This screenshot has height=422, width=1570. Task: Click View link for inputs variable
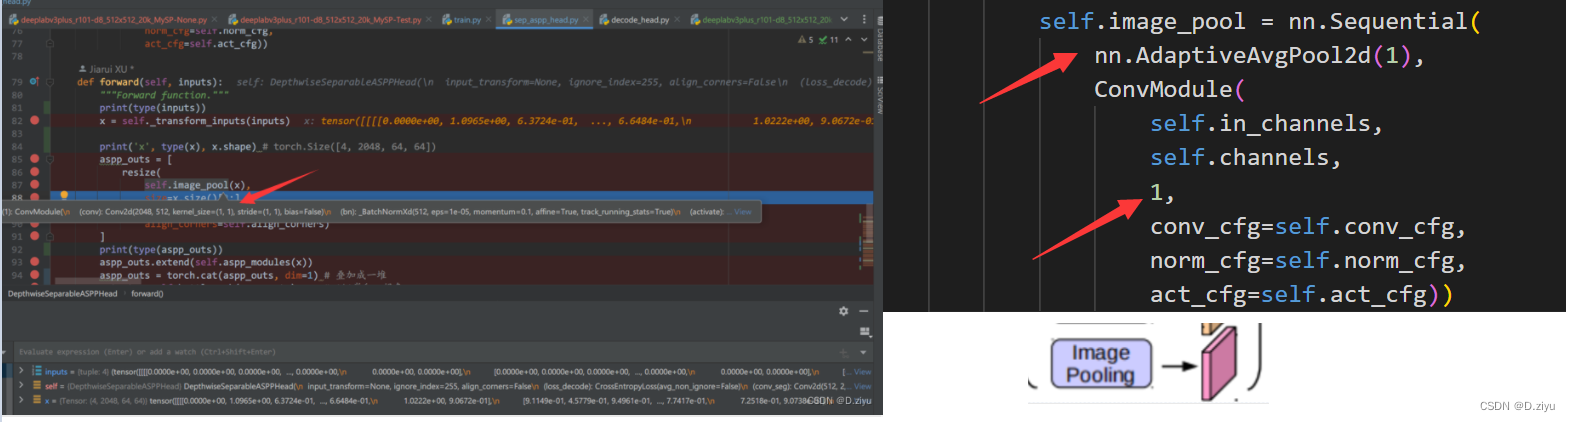click(x=862, y=372)
